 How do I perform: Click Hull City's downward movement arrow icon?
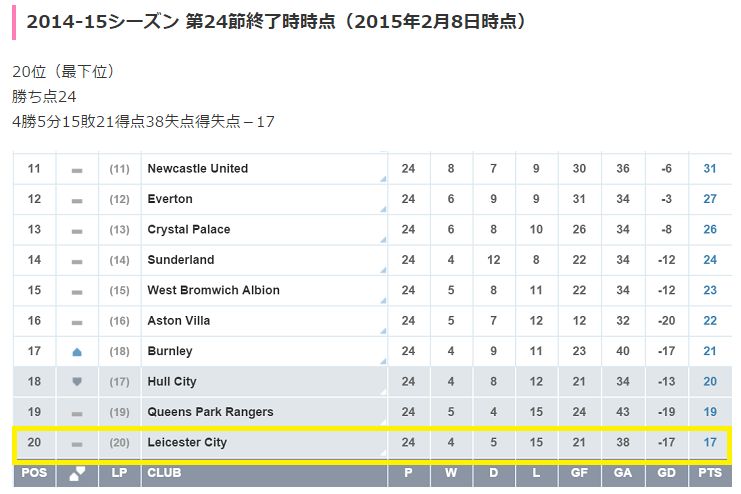(x=77, y=382)
